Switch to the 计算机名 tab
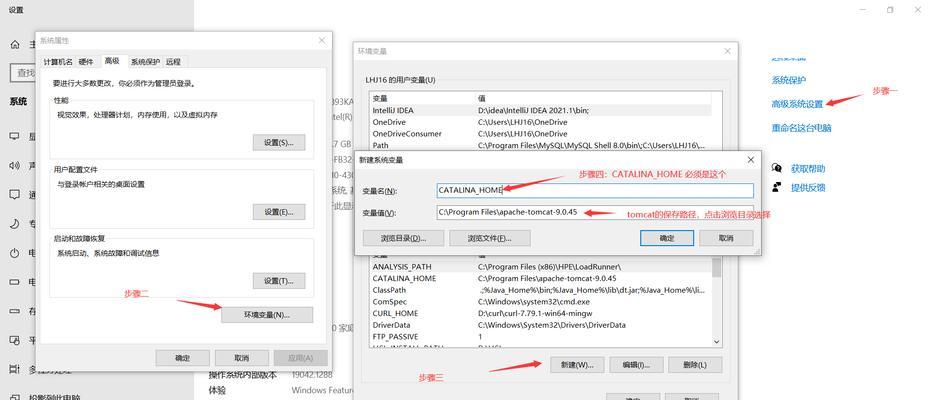Image resolution: width=932 pixels, height=400 pixels. point(58,62)
